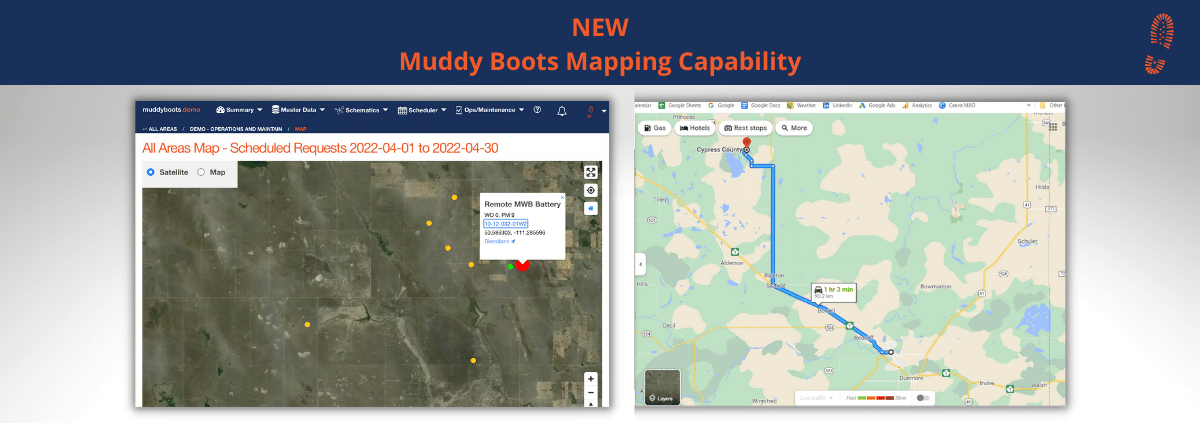Click the route origin point near Dunmore

tap(890, 352)
